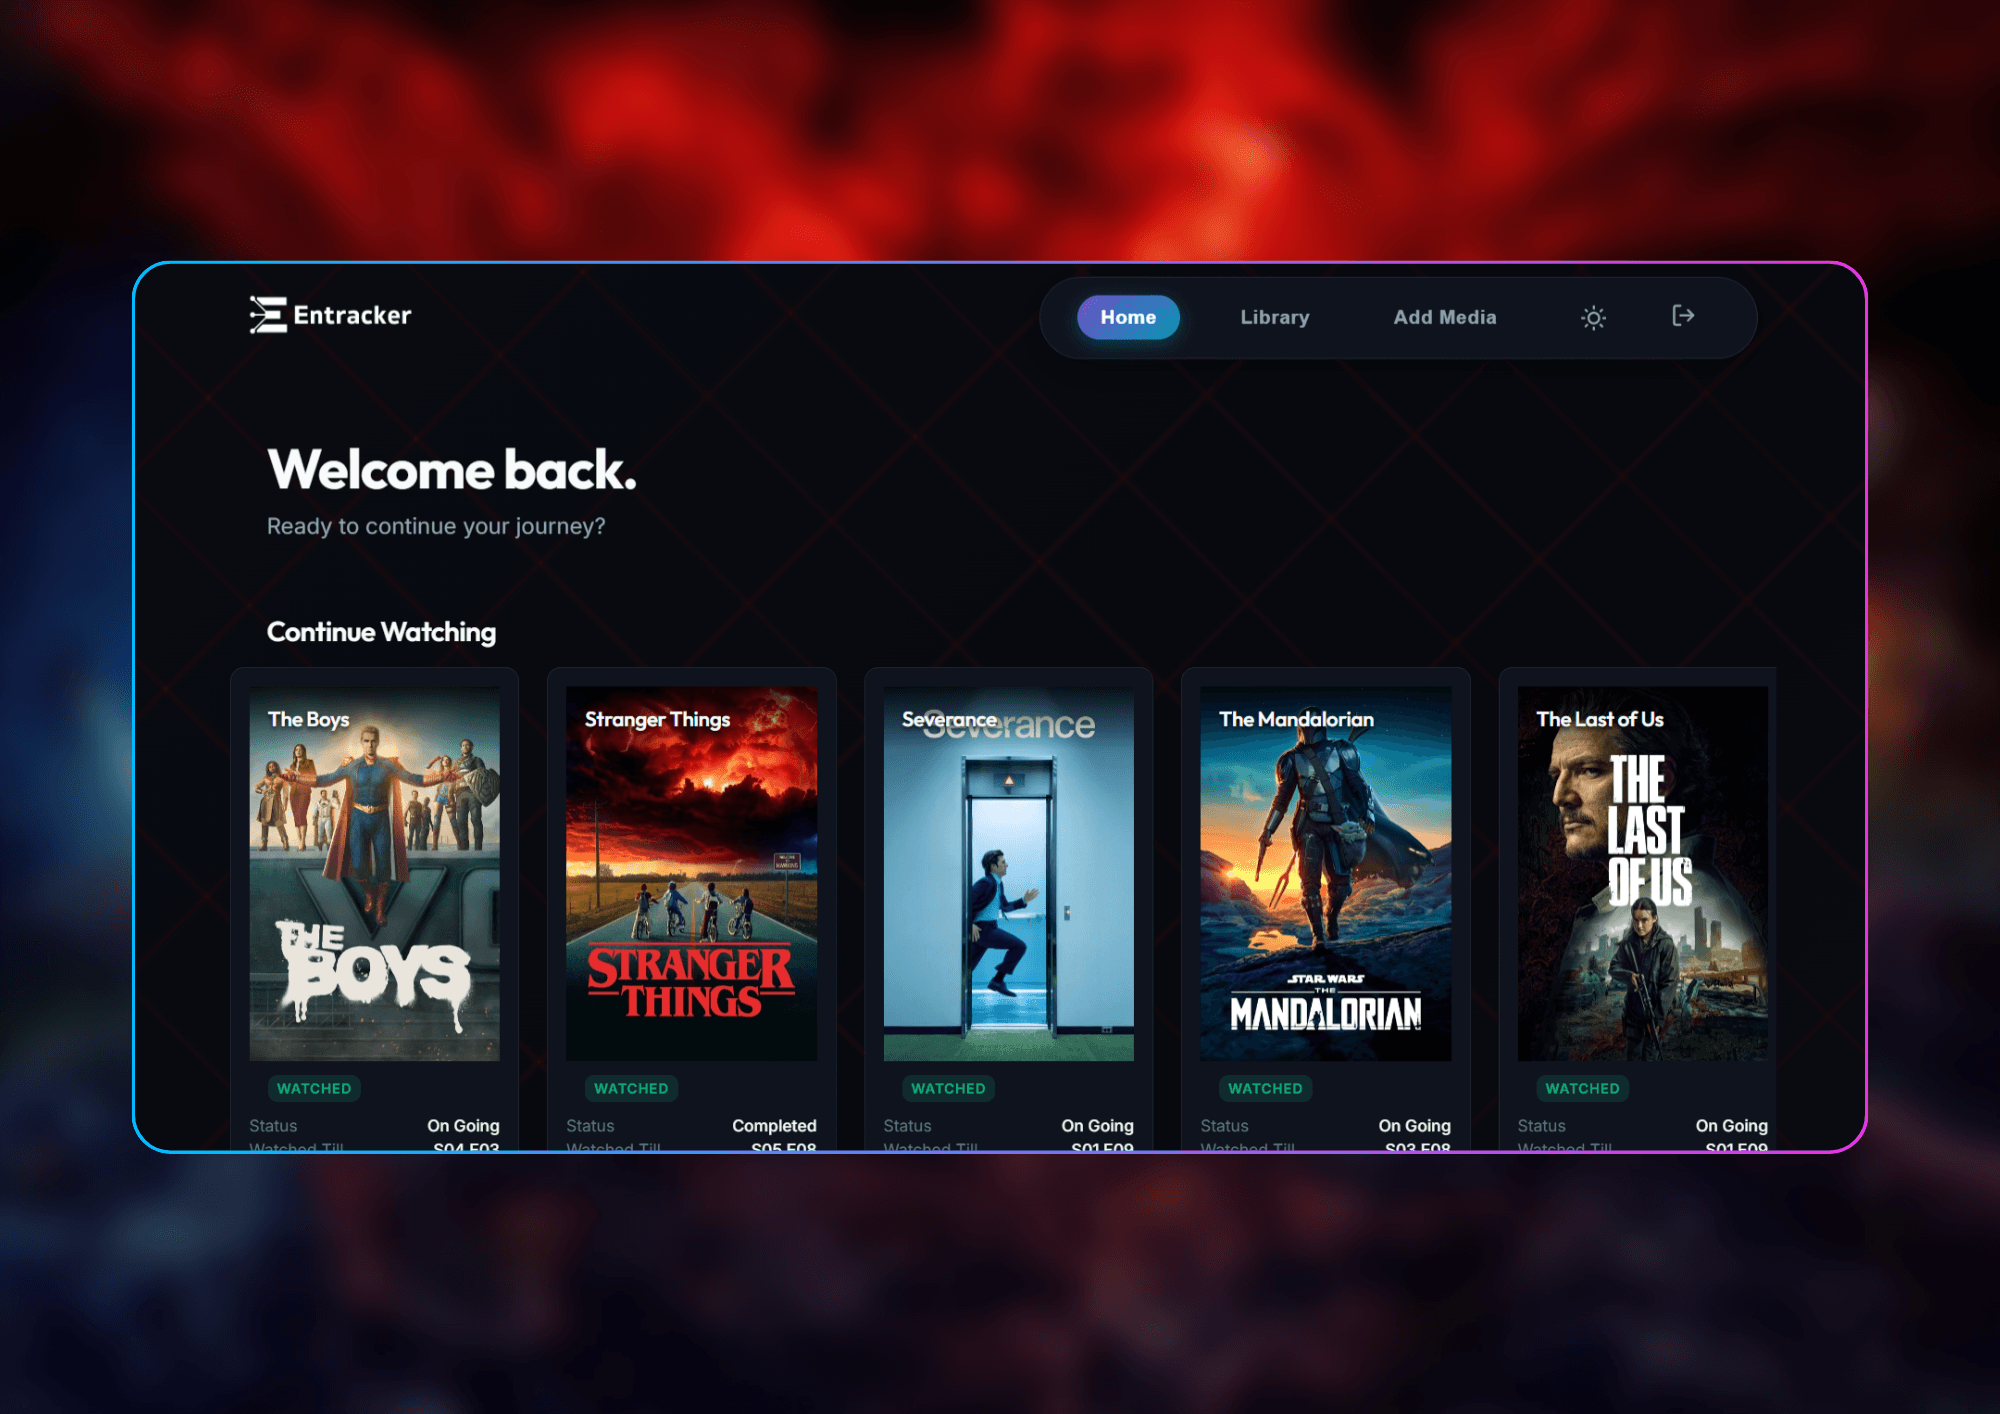2000x1414 pixels.
Task: Click the 'On Going' status on The Last of Us card
Action: [1731, 1126]
